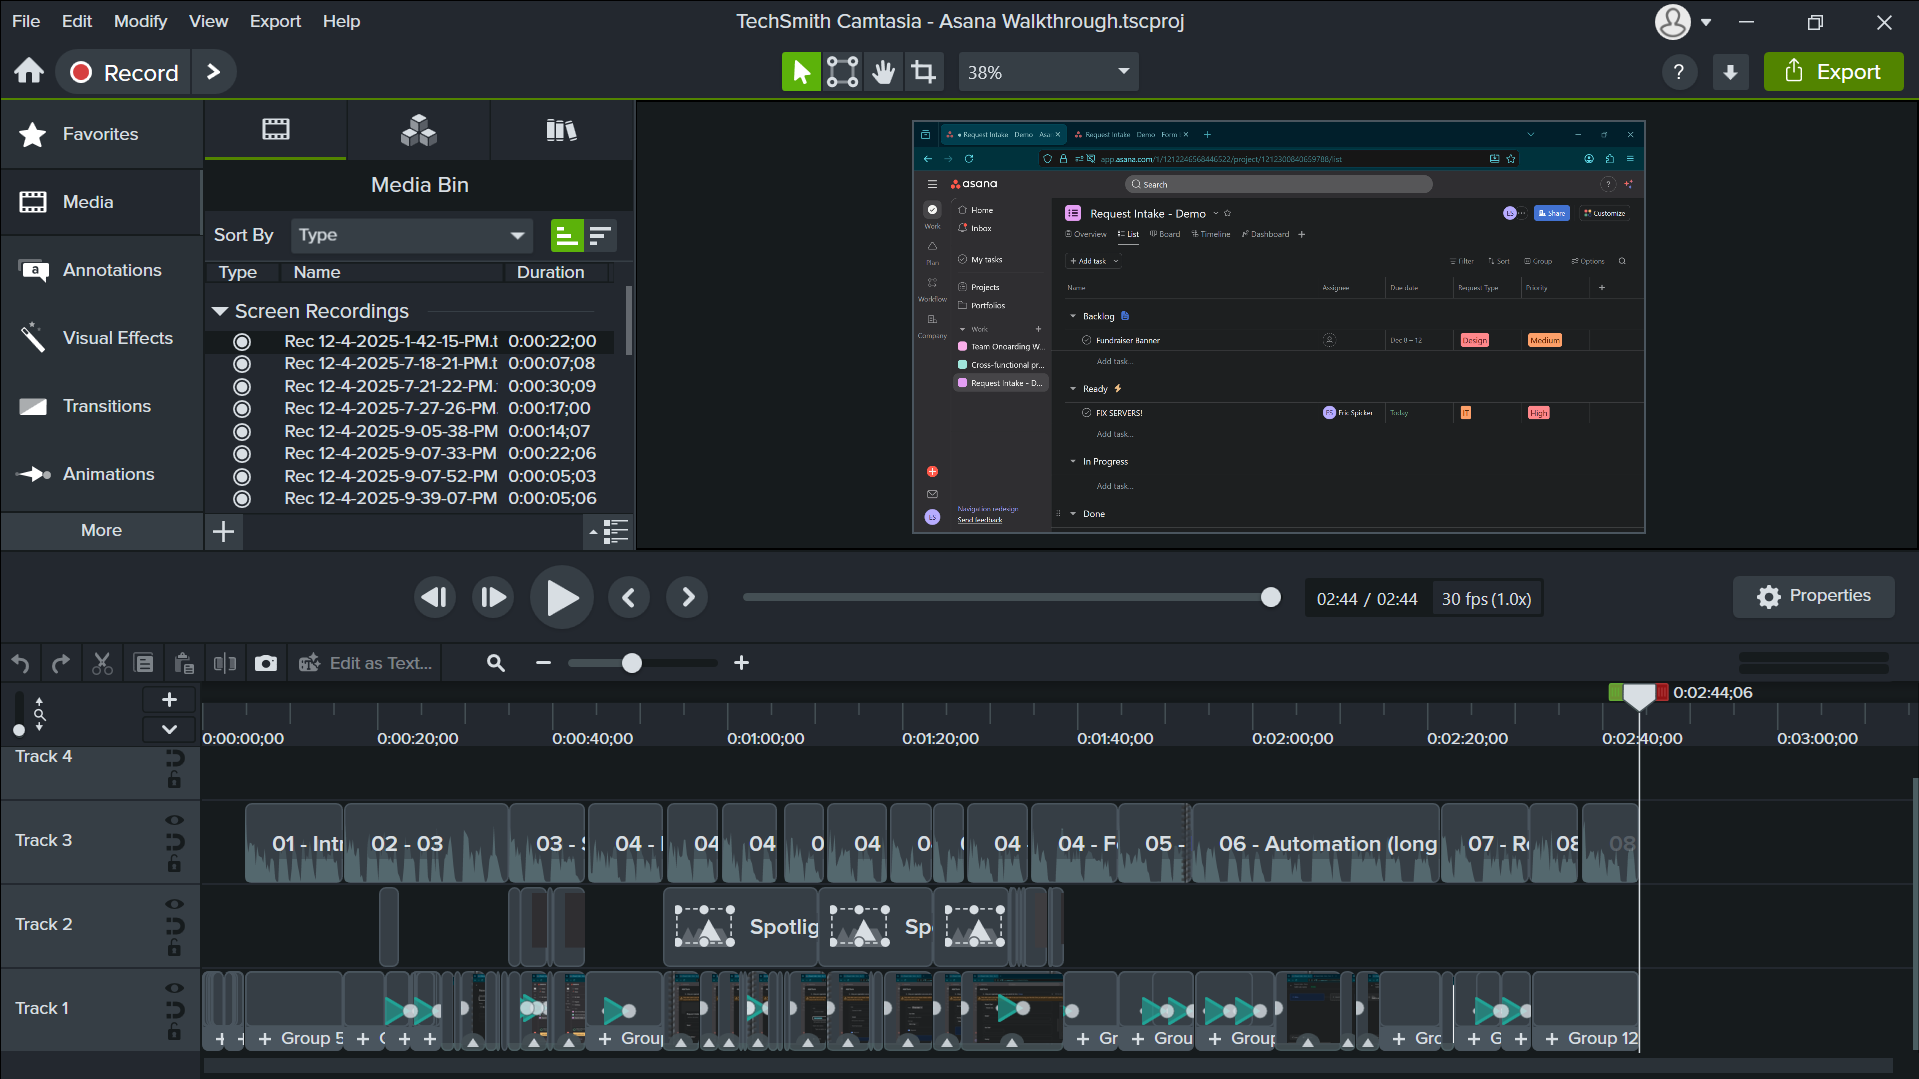
Task: Open the Modify menu
Action: click(140, 21)
